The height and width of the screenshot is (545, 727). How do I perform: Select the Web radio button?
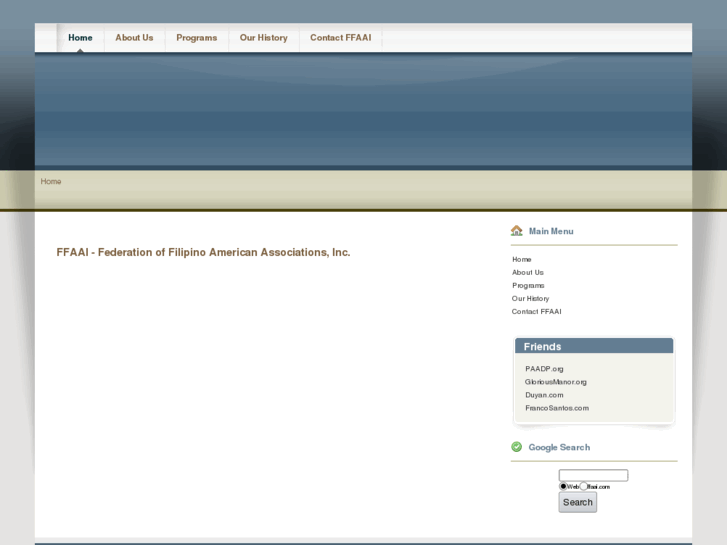(563, 486)
